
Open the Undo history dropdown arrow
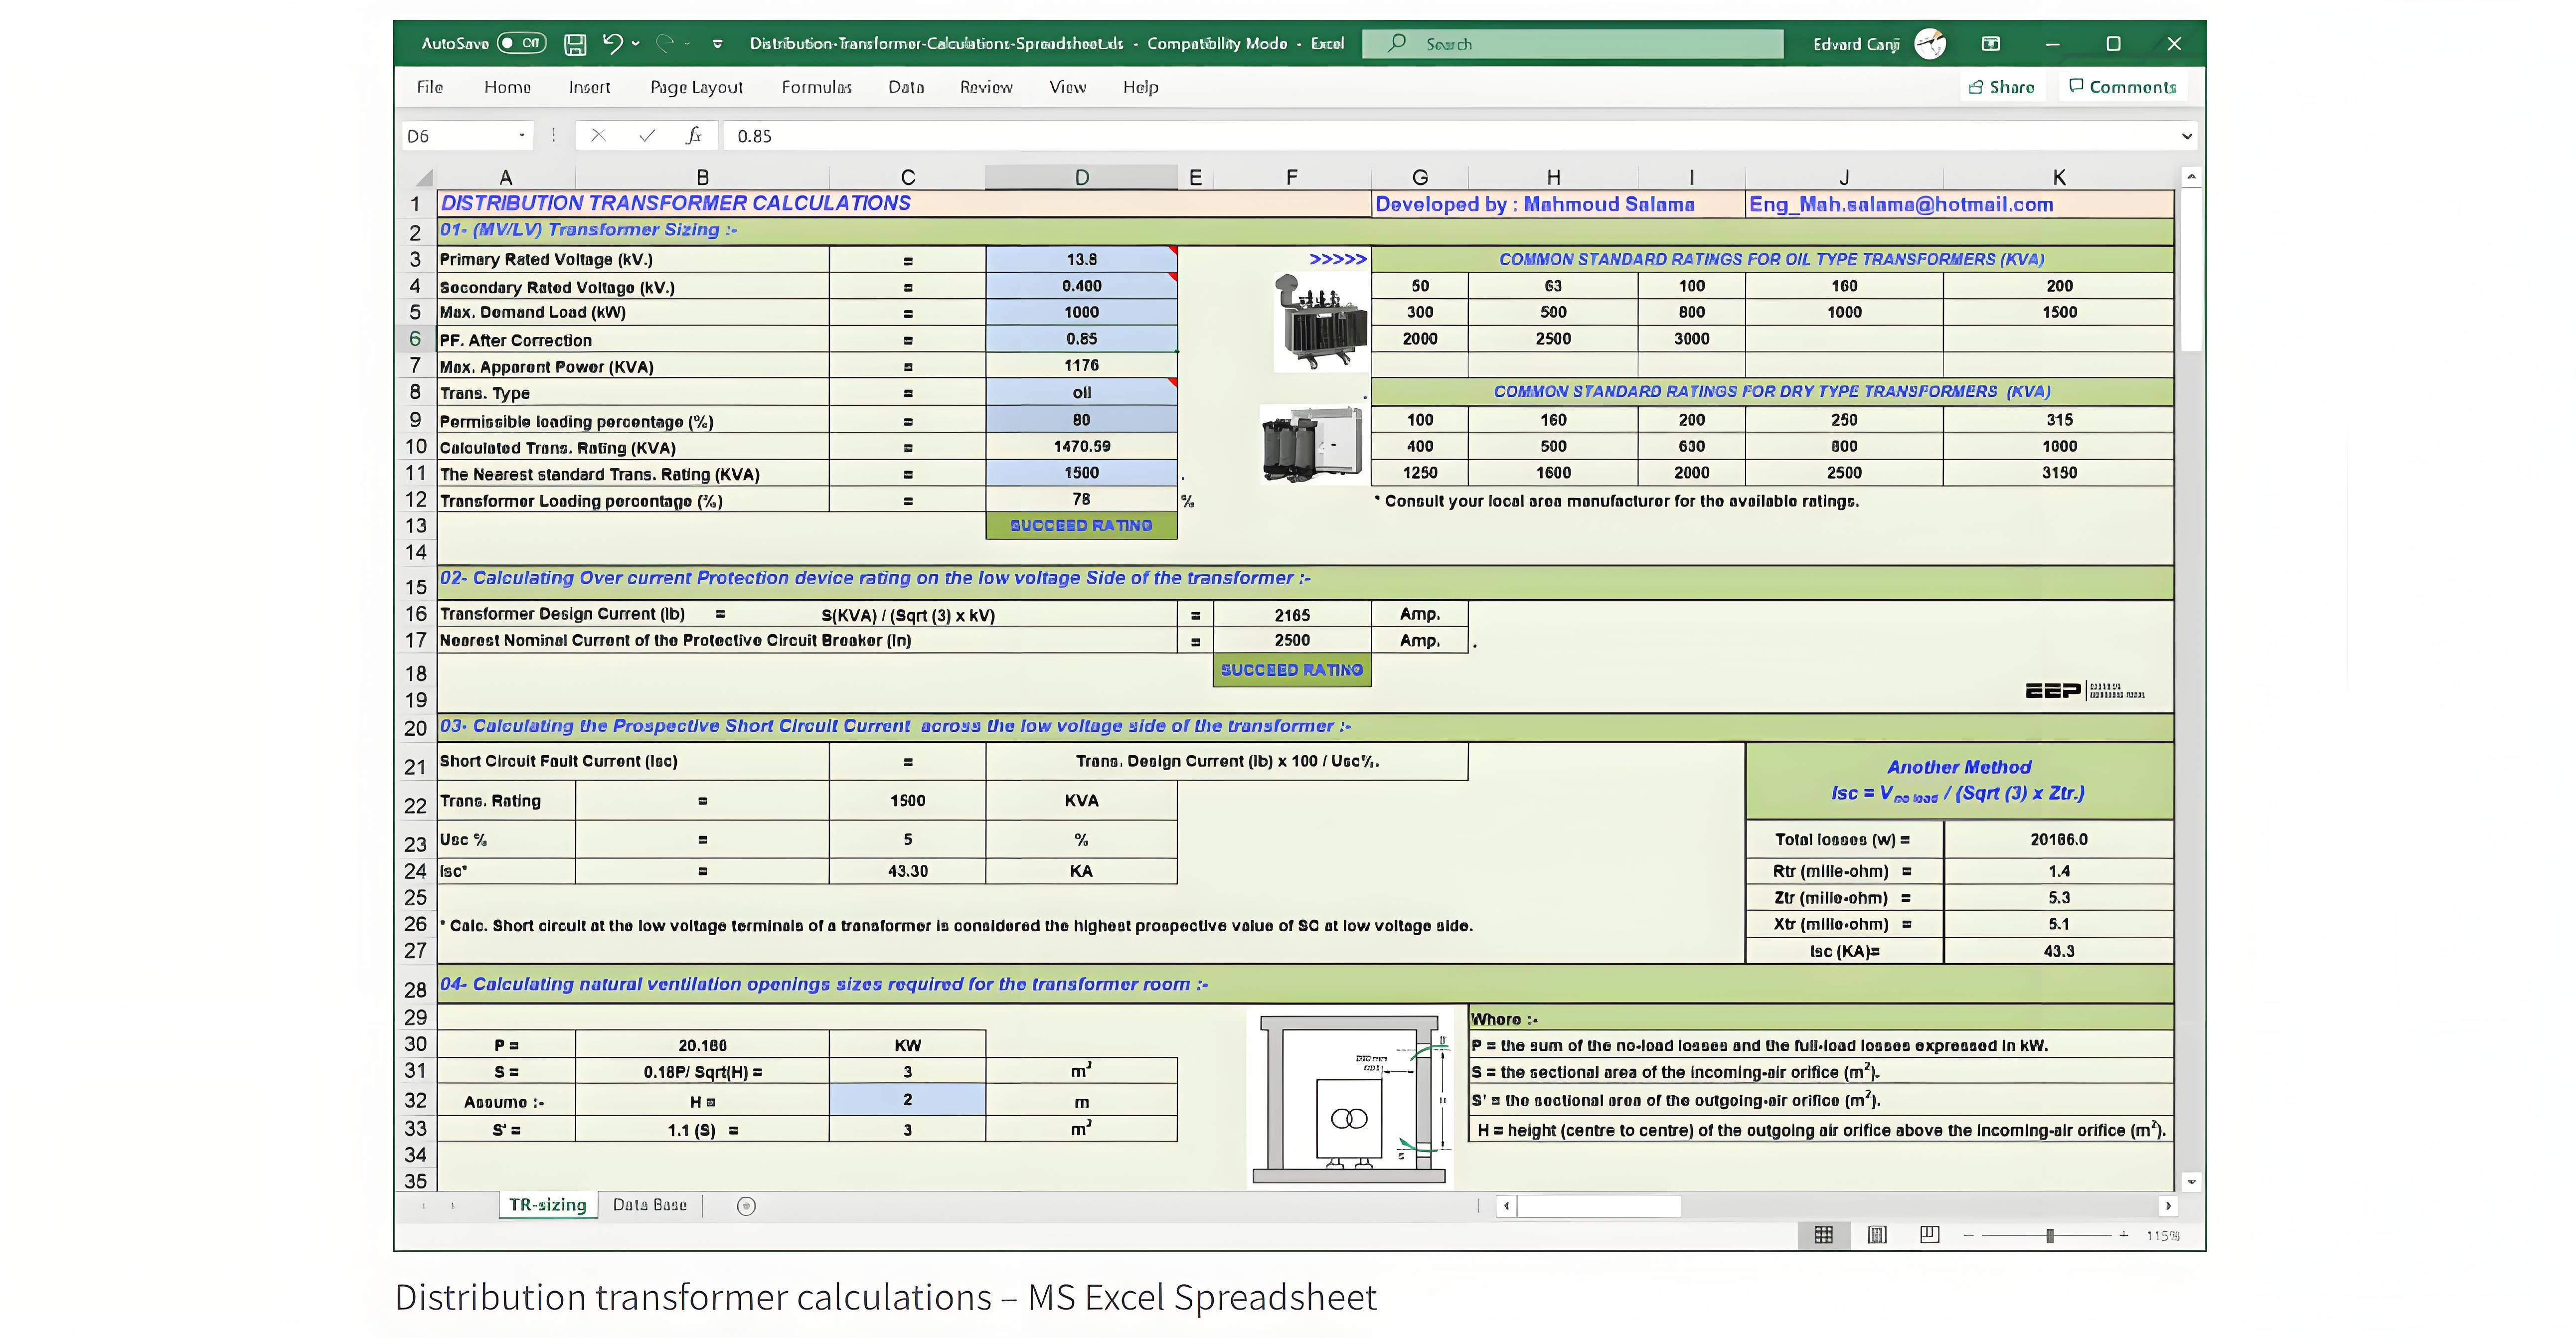636,43
